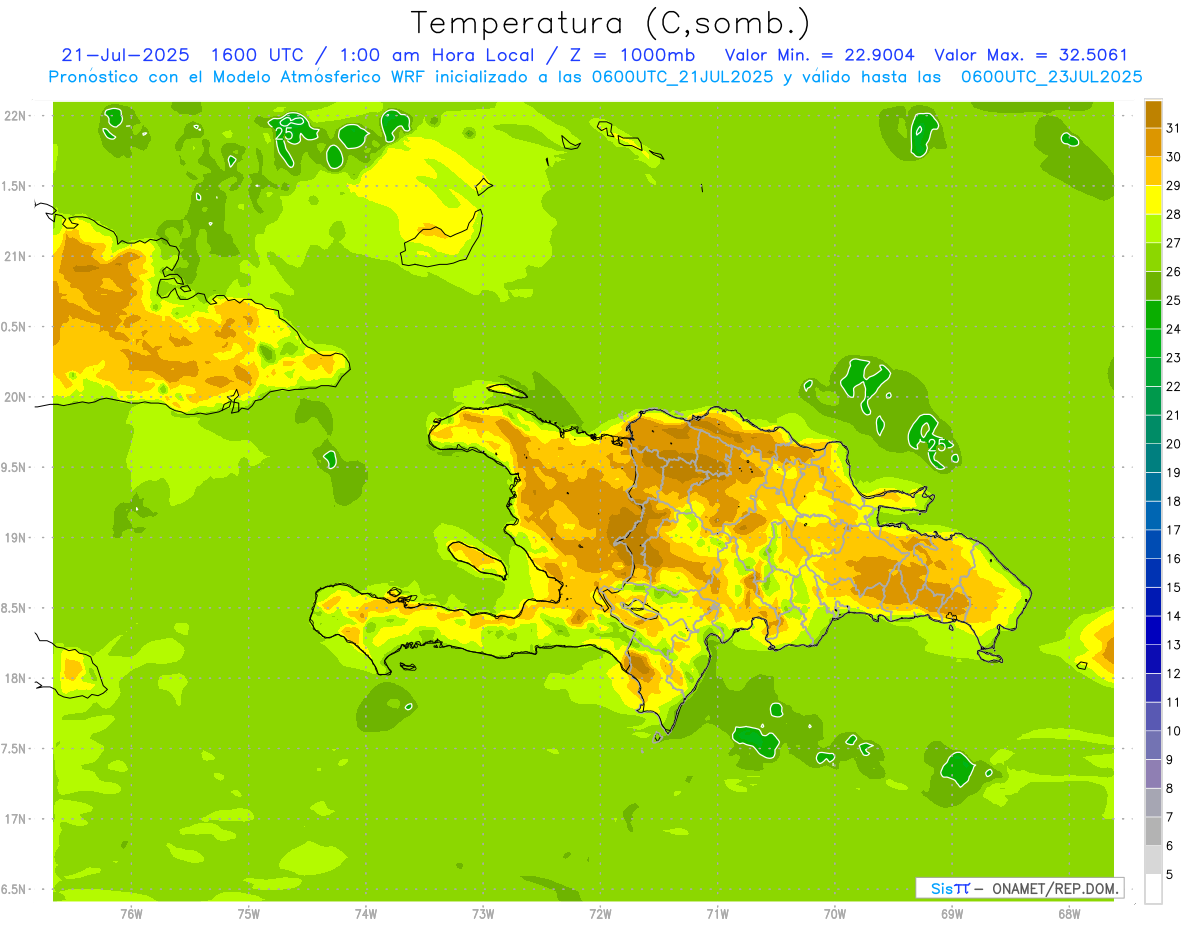Click the "29" legend scale label

(1174, 185)
